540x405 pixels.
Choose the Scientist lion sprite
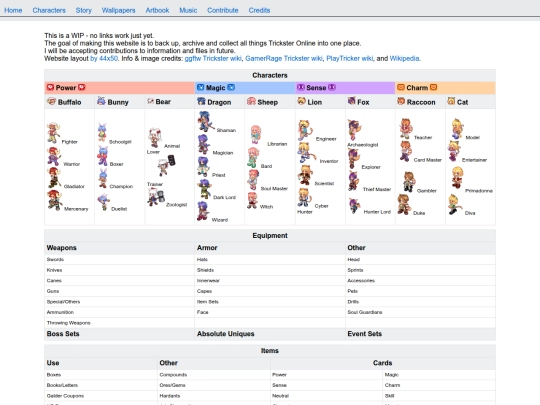[x=305, y=175]
